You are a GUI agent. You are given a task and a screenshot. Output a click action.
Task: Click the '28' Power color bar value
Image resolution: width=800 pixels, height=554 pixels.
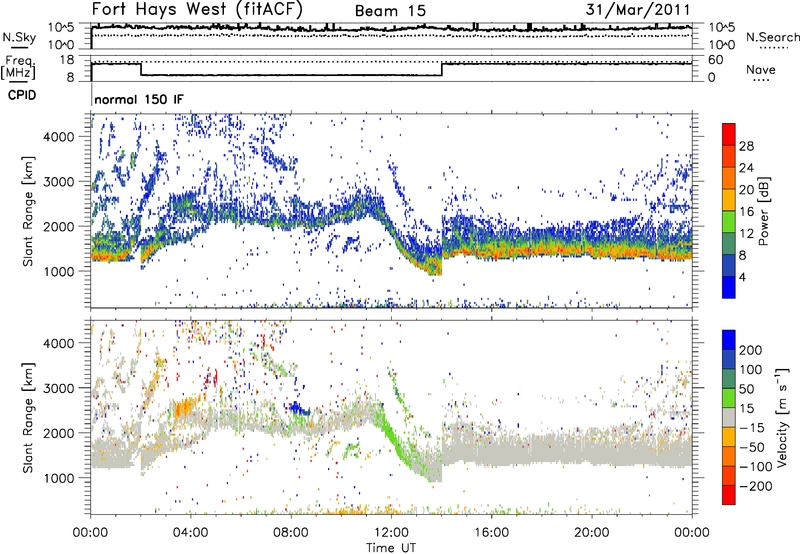click(x=746, y=146)
